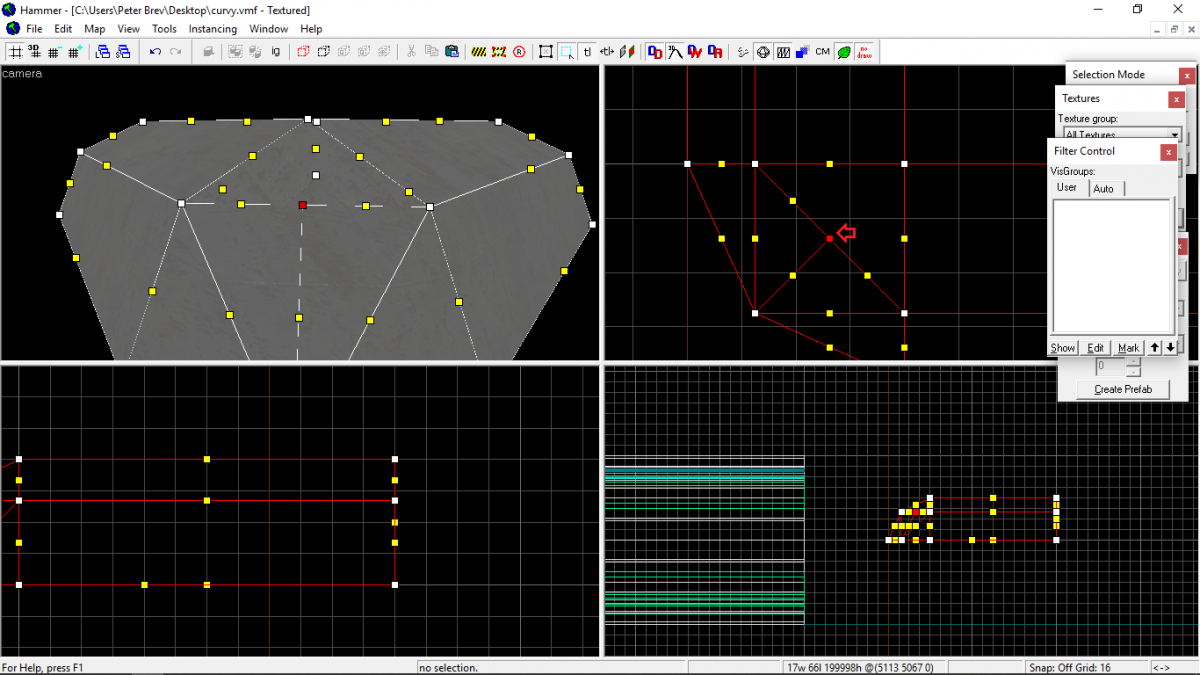This screenshot has width=1200, height=675.
Task: Toggle ignore groups mode
Action: [274, 51]
